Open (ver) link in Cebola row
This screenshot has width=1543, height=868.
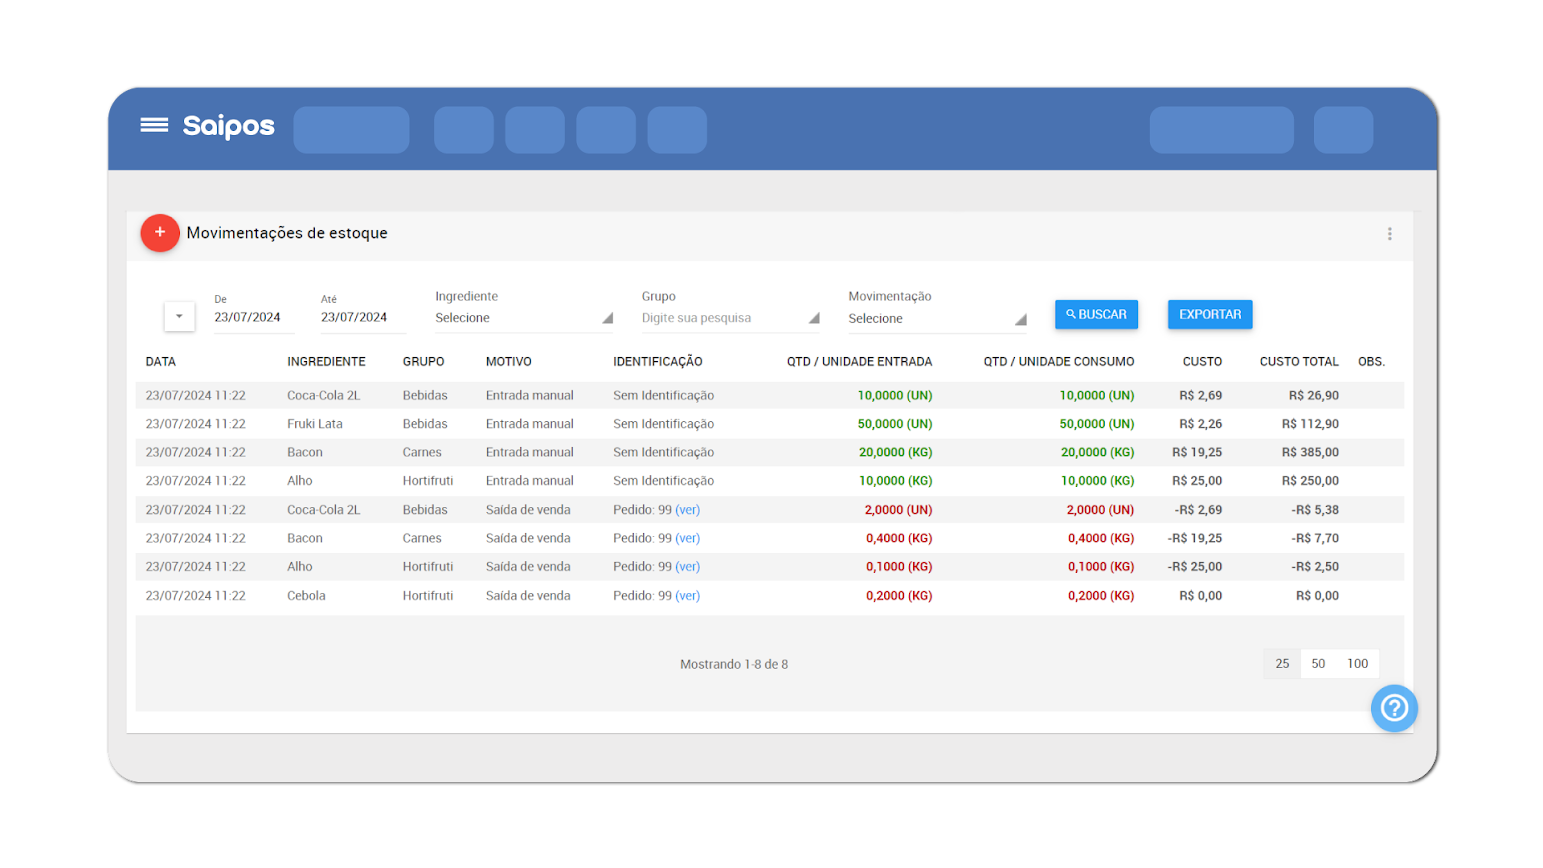688,596
